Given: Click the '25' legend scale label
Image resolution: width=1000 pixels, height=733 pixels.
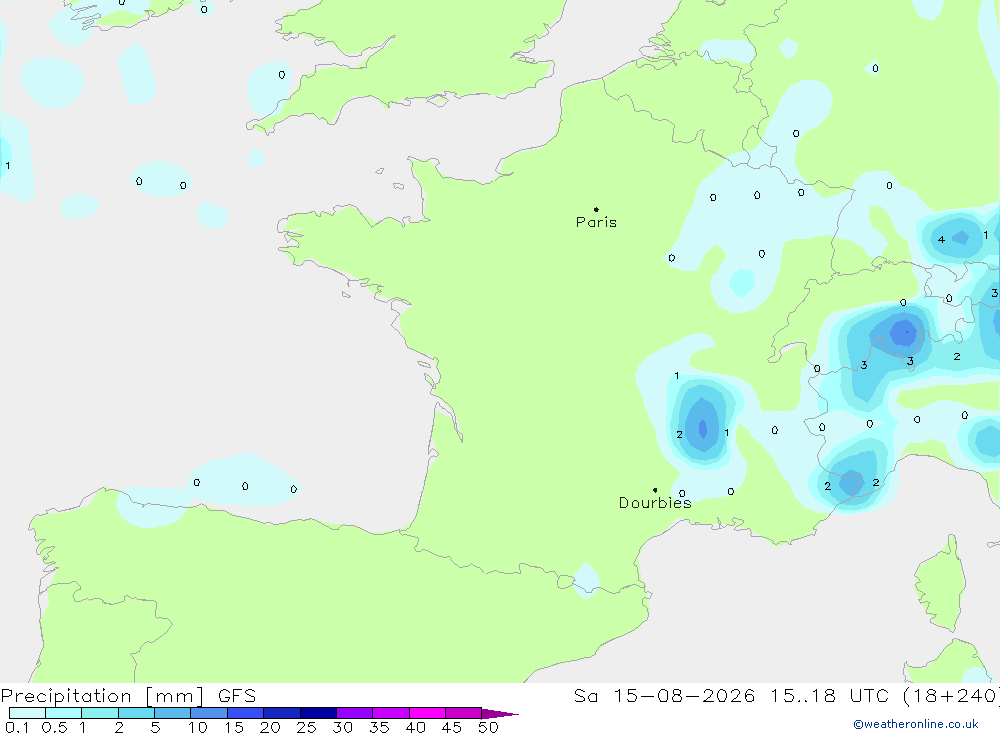Looking at the screenshot, I should [306, 727].
